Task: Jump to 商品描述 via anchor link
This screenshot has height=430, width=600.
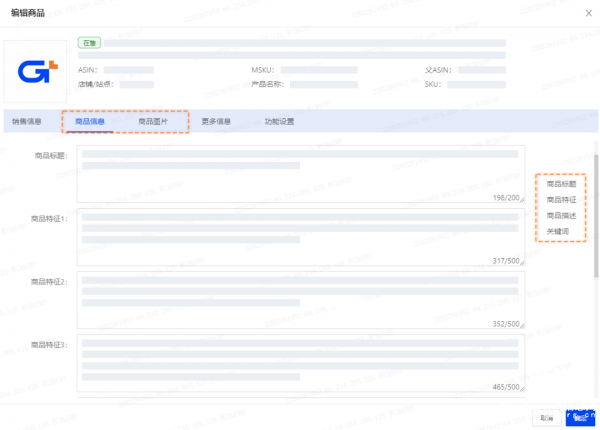Action: tap(561, 215)
